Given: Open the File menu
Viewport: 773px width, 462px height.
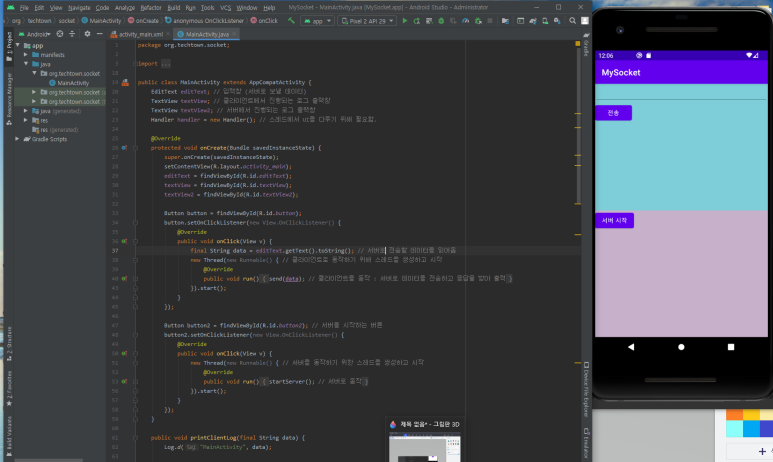Looking at the screenshot, I should (x=24, y=7).
